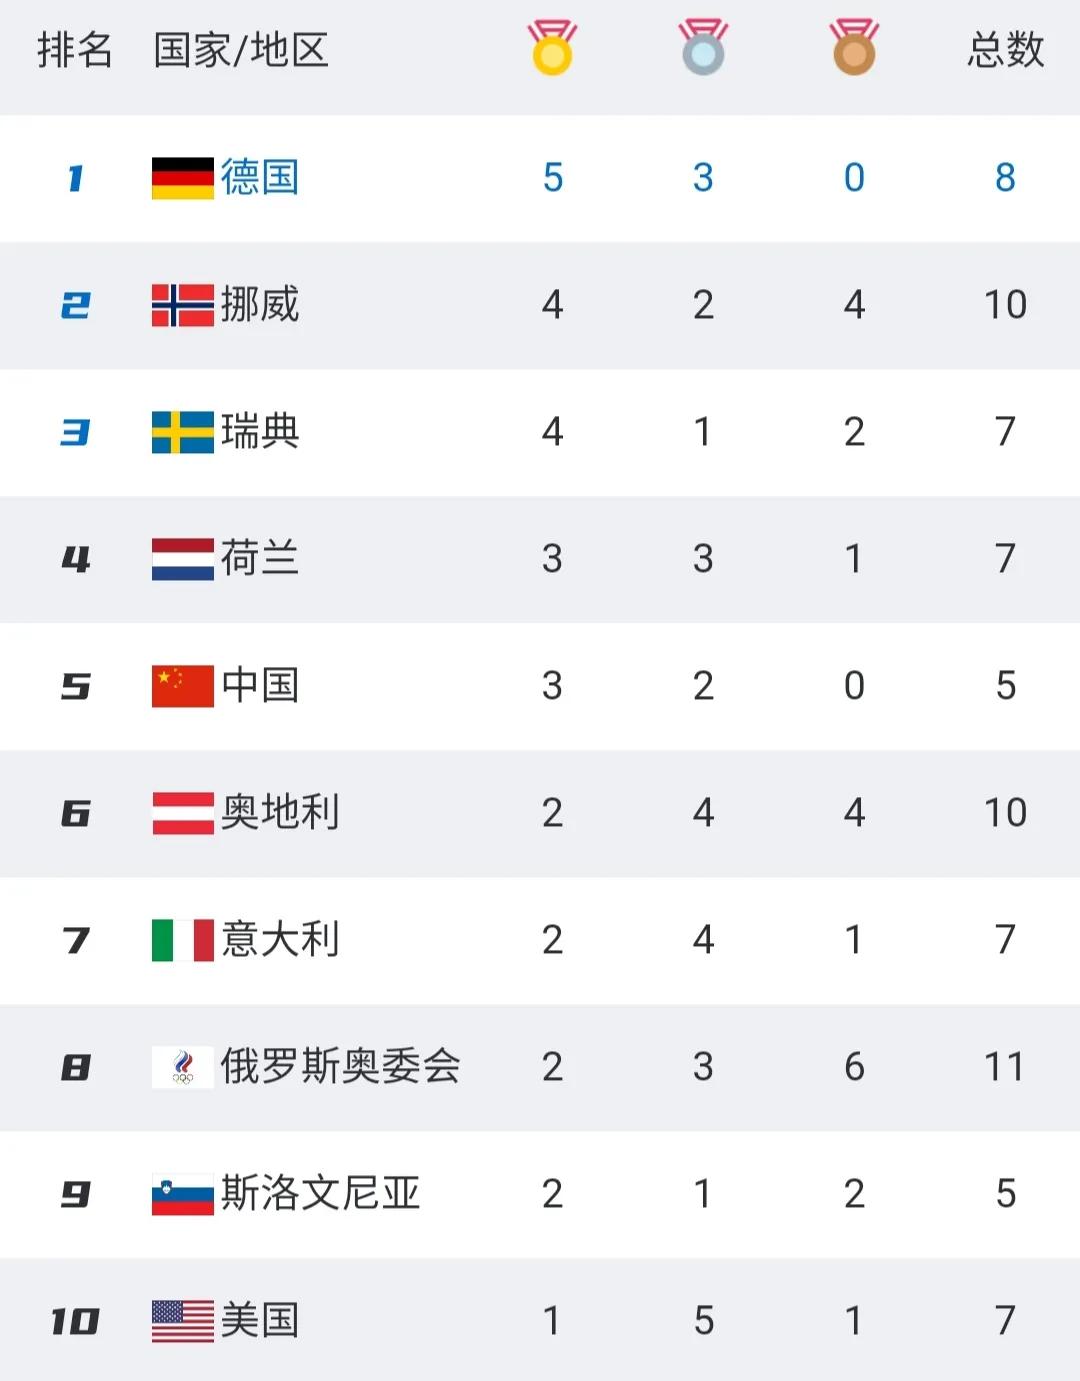This screenshot has height=1381, width=1080.
Task: Click the 国家/地区 column header
Action: (x=241, y=49)
